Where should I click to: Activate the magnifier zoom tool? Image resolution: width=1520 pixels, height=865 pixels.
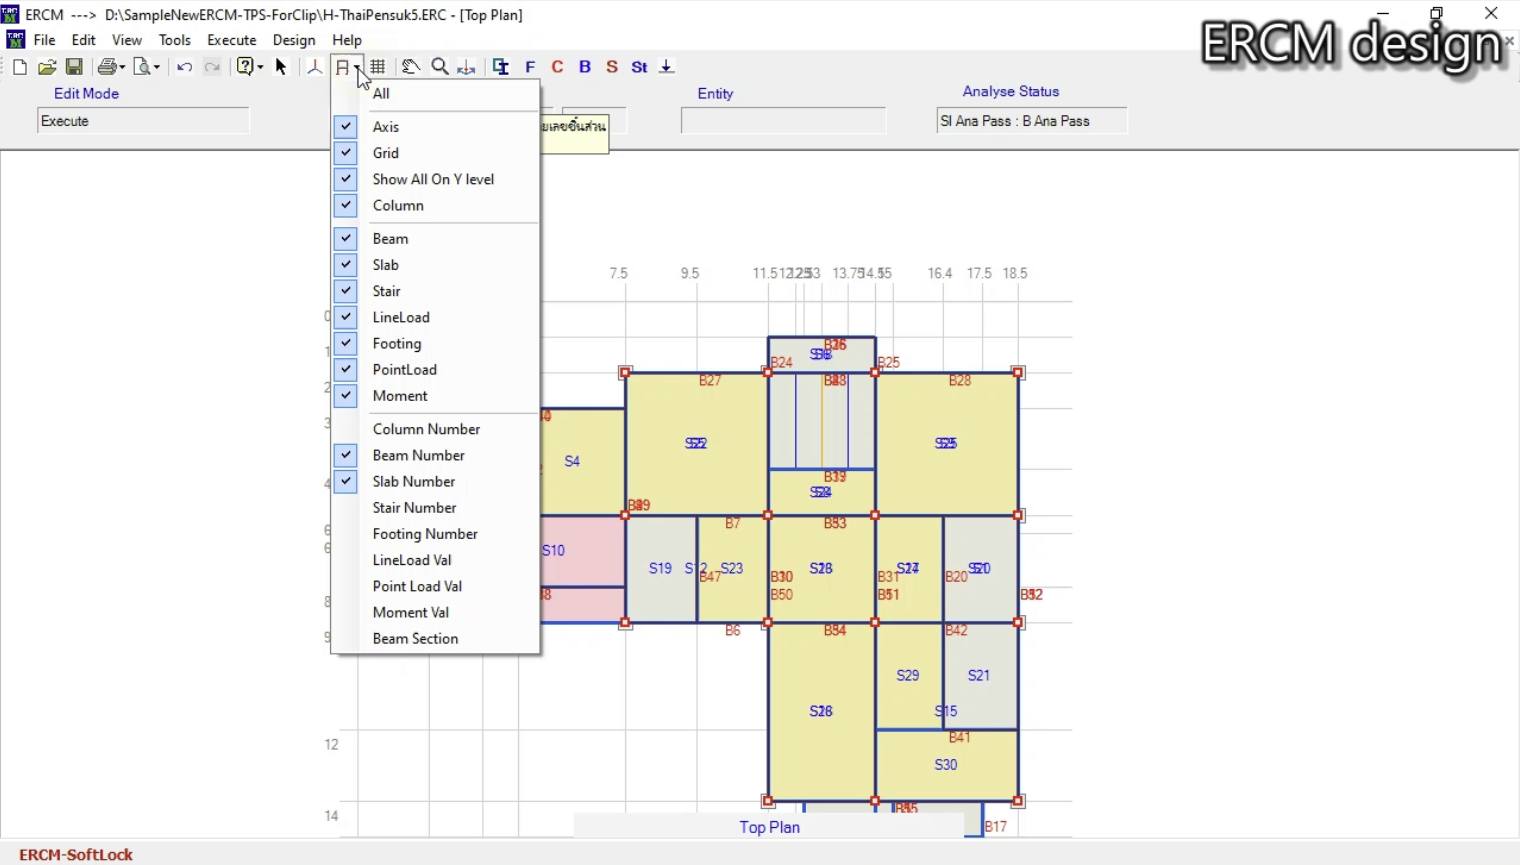[440, 67]
